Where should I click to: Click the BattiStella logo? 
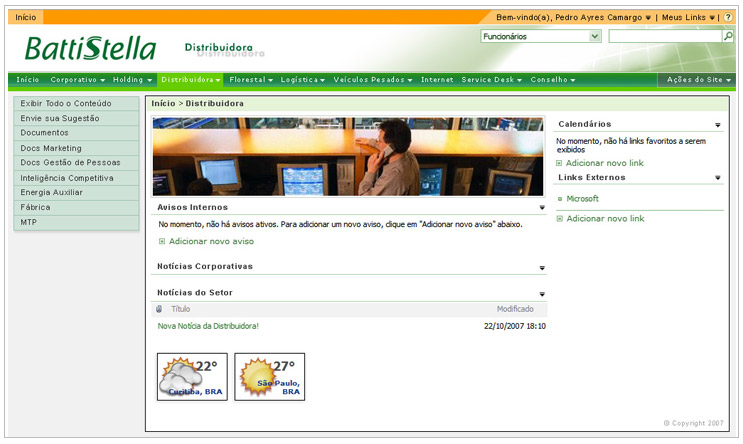[x=90, y=48]
